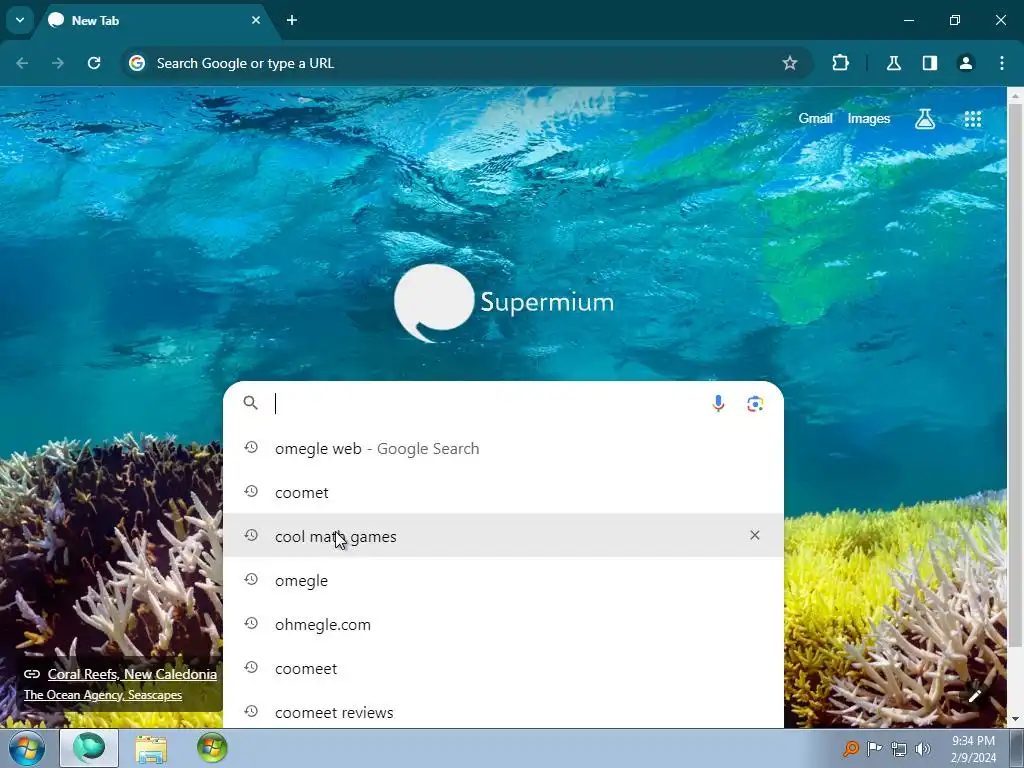Viewport: 1024px width, 768px height.
Task: Go forward using the forward arrow
Action: 58,63
